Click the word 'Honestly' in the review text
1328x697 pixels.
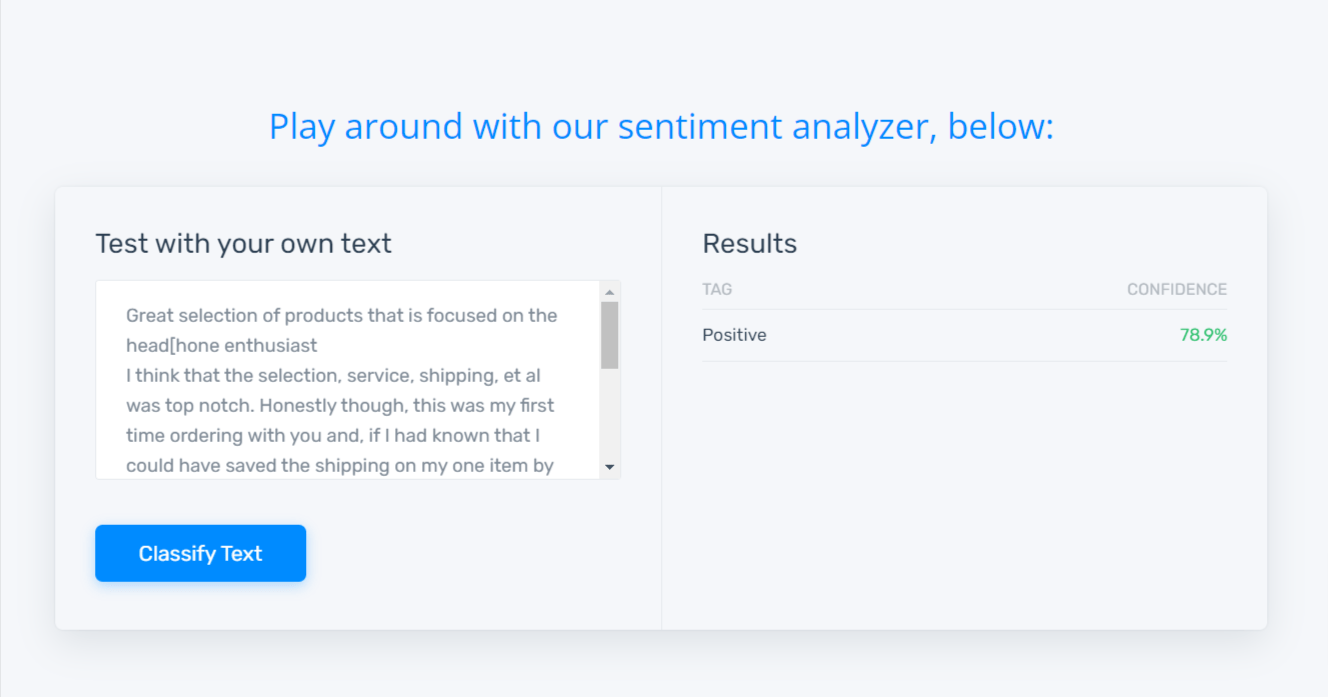tap(296, 405)
